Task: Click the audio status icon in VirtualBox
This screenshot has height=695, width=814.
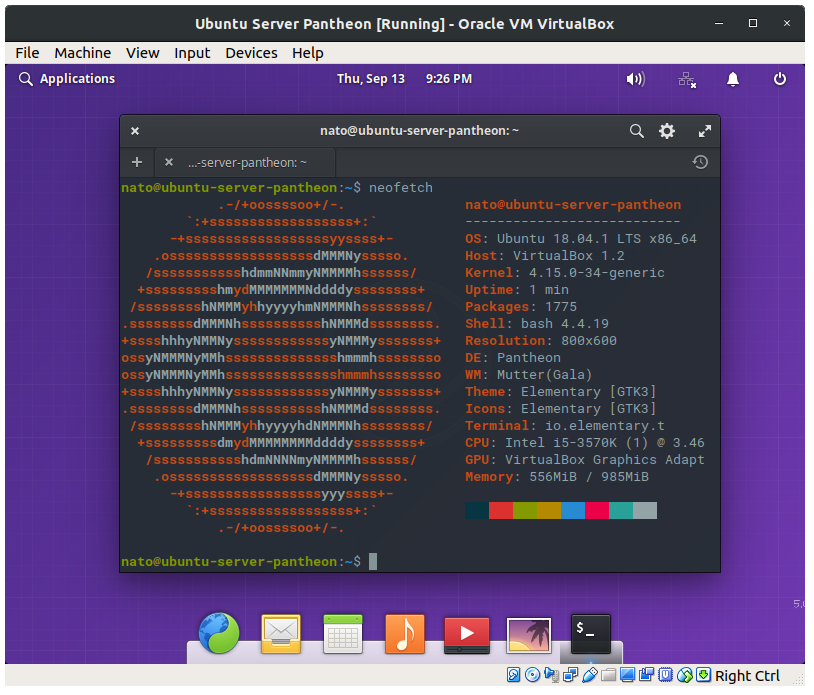Action: (551, 675)
